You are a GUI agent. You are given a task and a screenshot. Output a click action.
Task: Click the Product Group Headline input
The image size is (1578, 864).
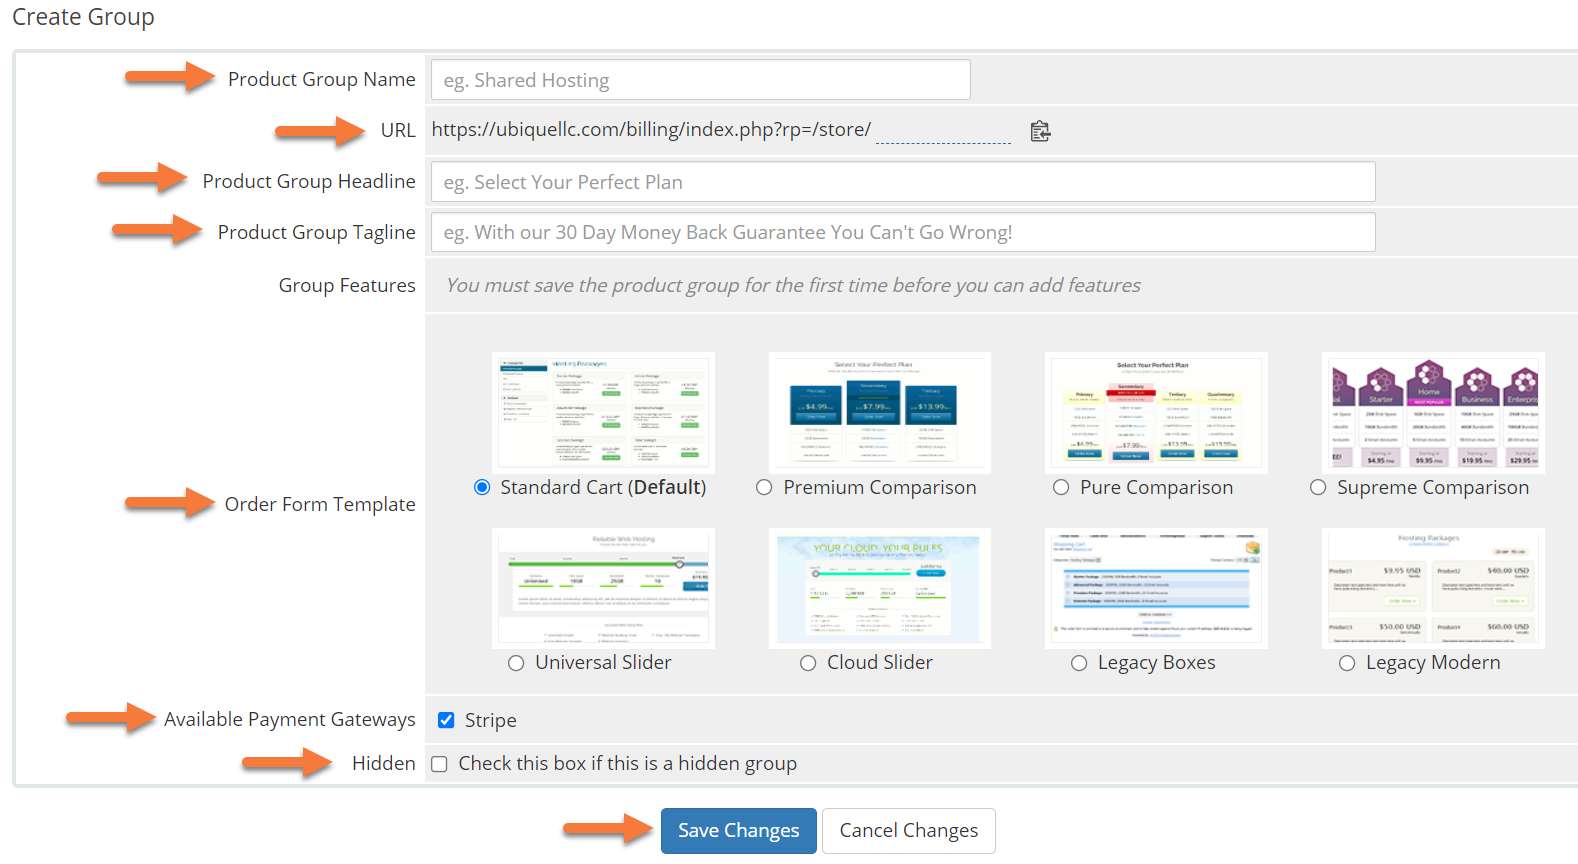click(902, 182)
